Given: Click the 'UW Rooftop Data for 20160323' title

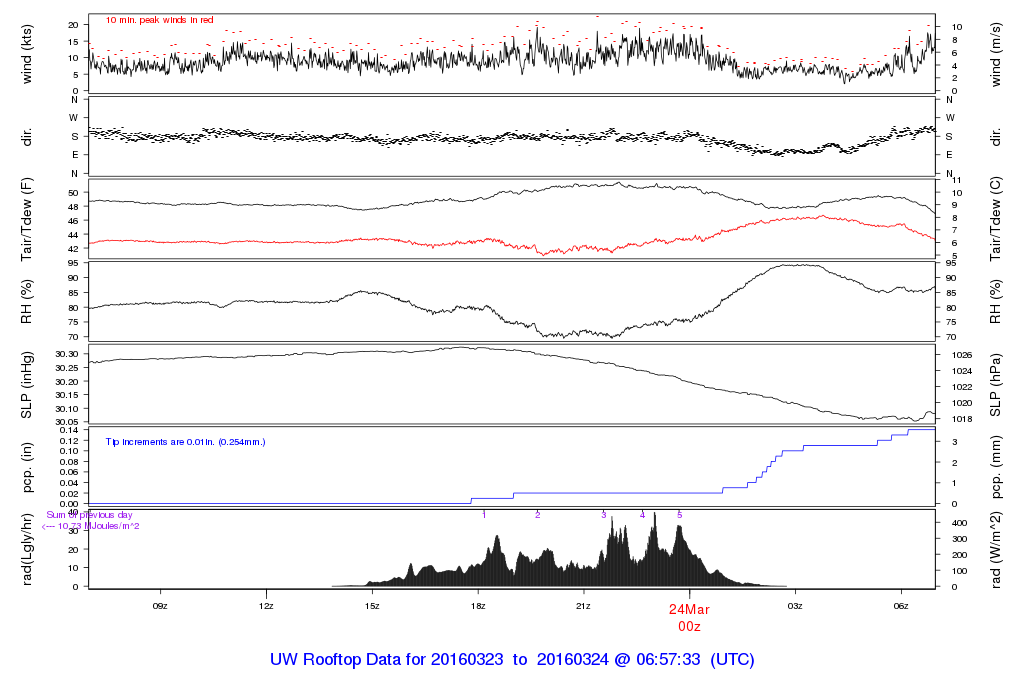Looking at the screenshot, I should 387,660.
